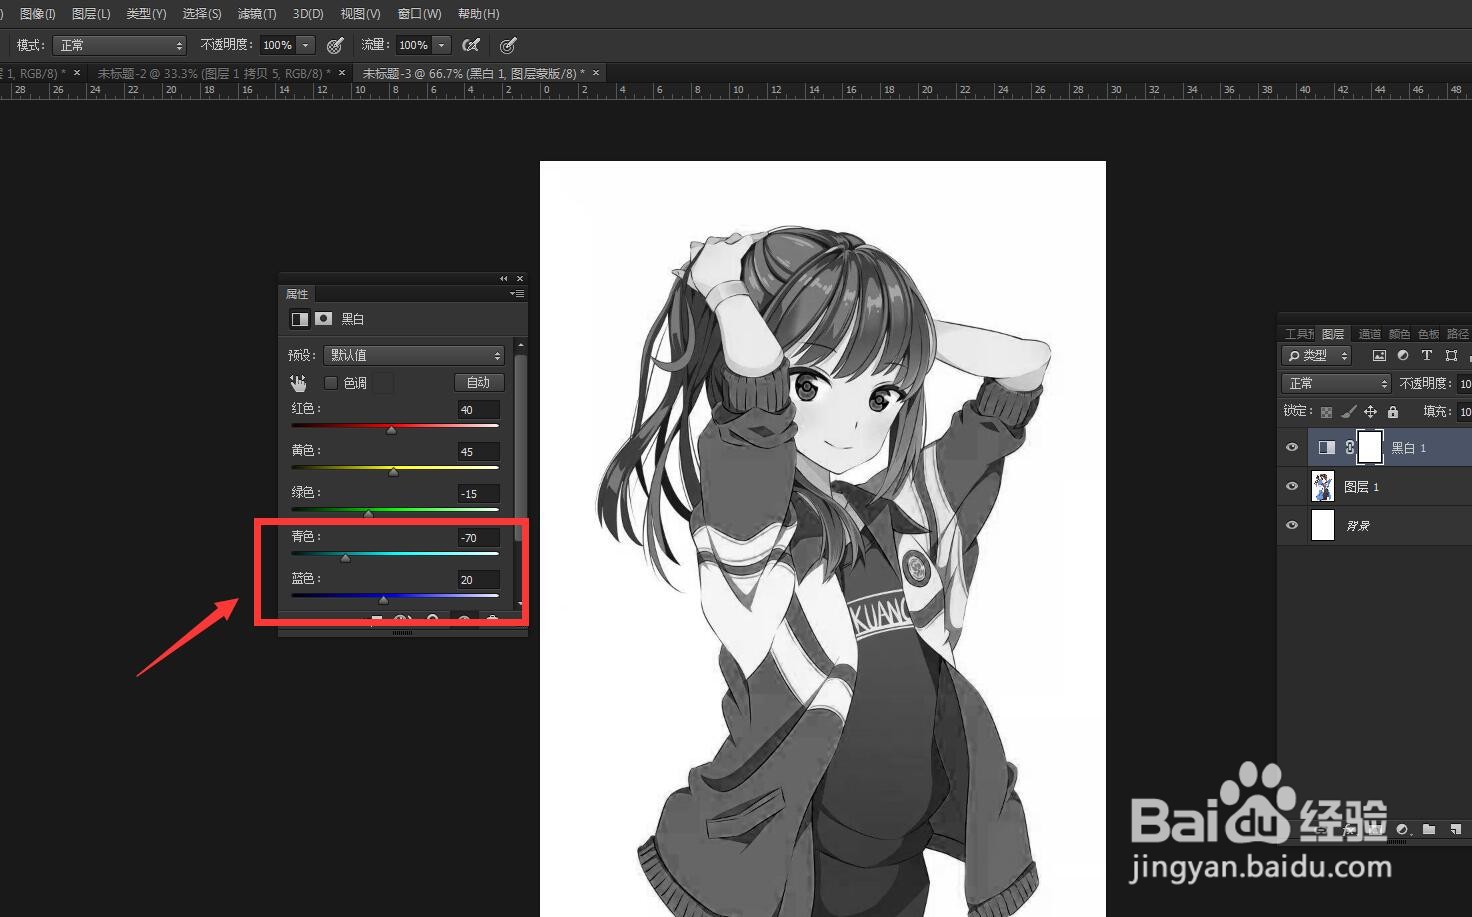The image size is (1472, 917).
Task: Toggle pressure-for-opacity brush icon
Action: coord(335,45)
